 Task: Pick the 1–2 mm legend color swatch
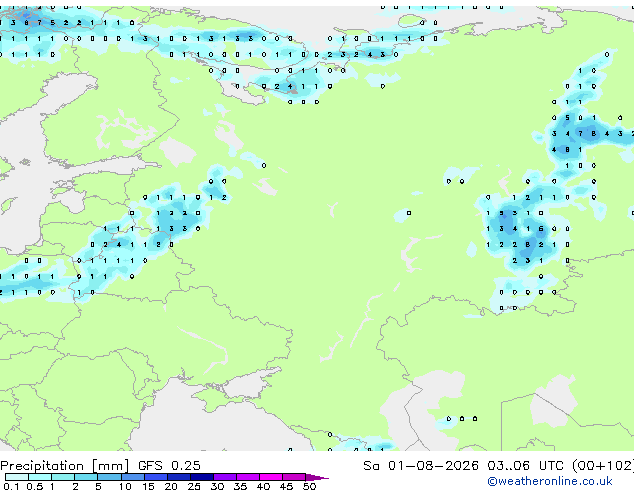[x=63, y=477]
